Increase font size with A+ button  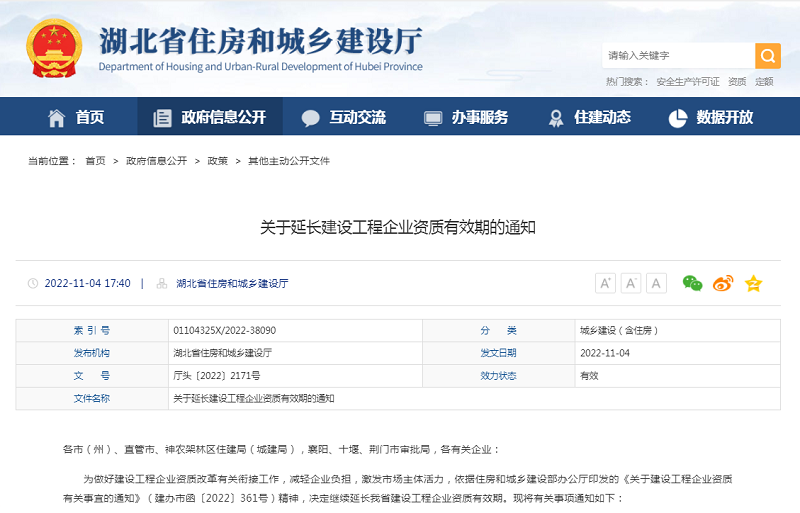tap(606, 283)
